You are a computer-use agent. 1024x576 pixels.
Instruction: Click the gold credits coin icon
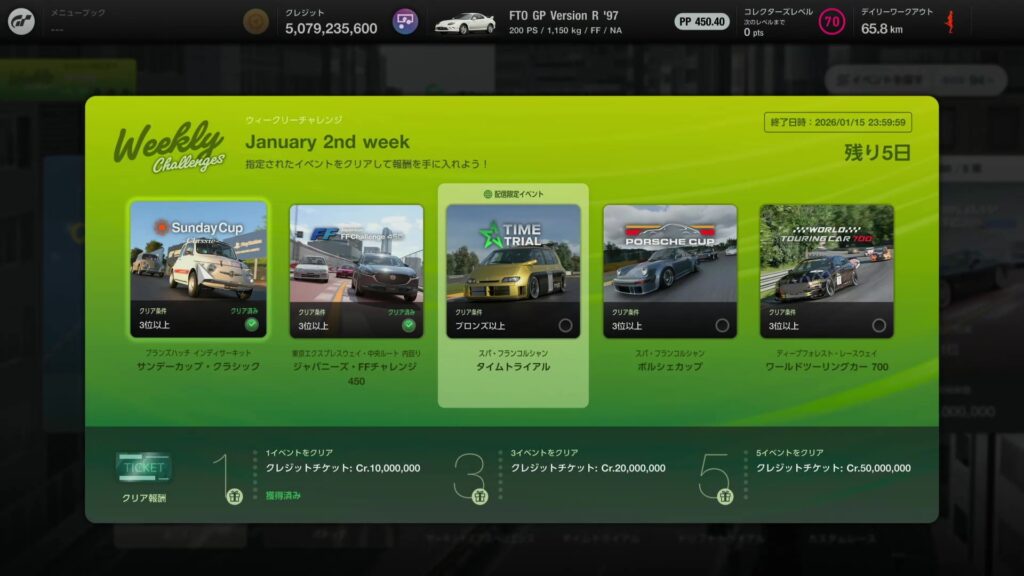coord(256,21)
